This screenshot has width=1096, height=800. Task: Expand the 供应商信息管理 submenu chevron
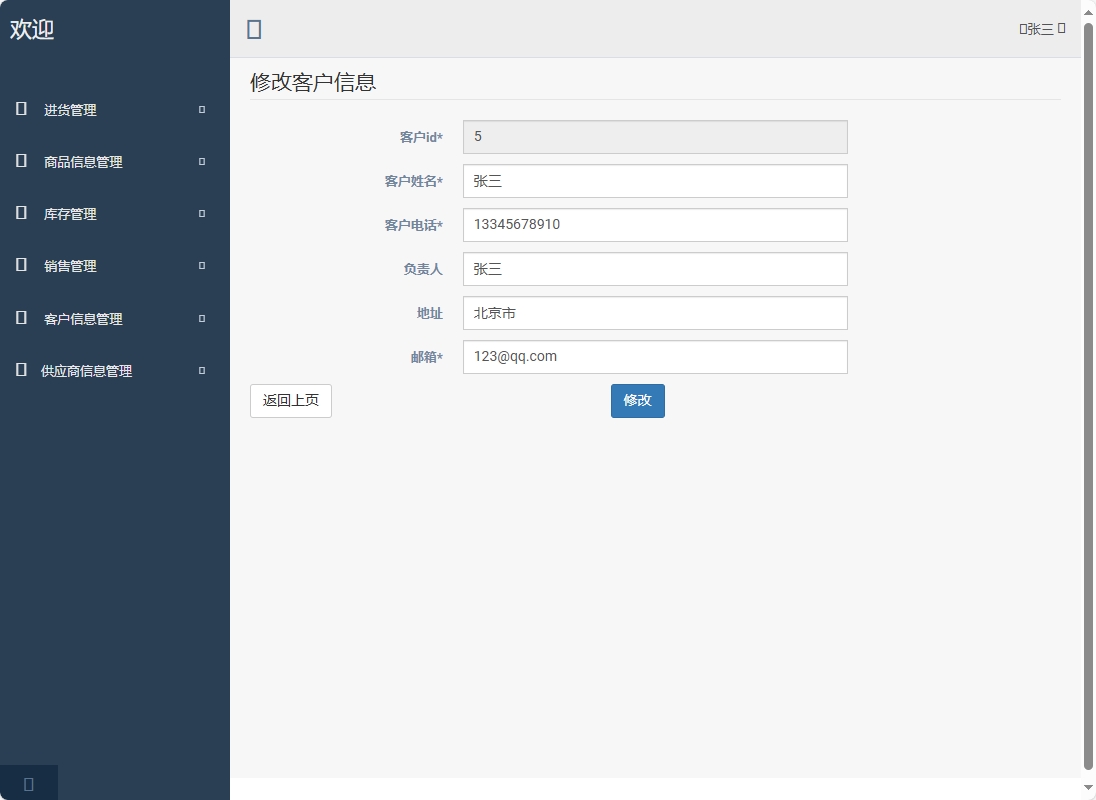point(200,370)
